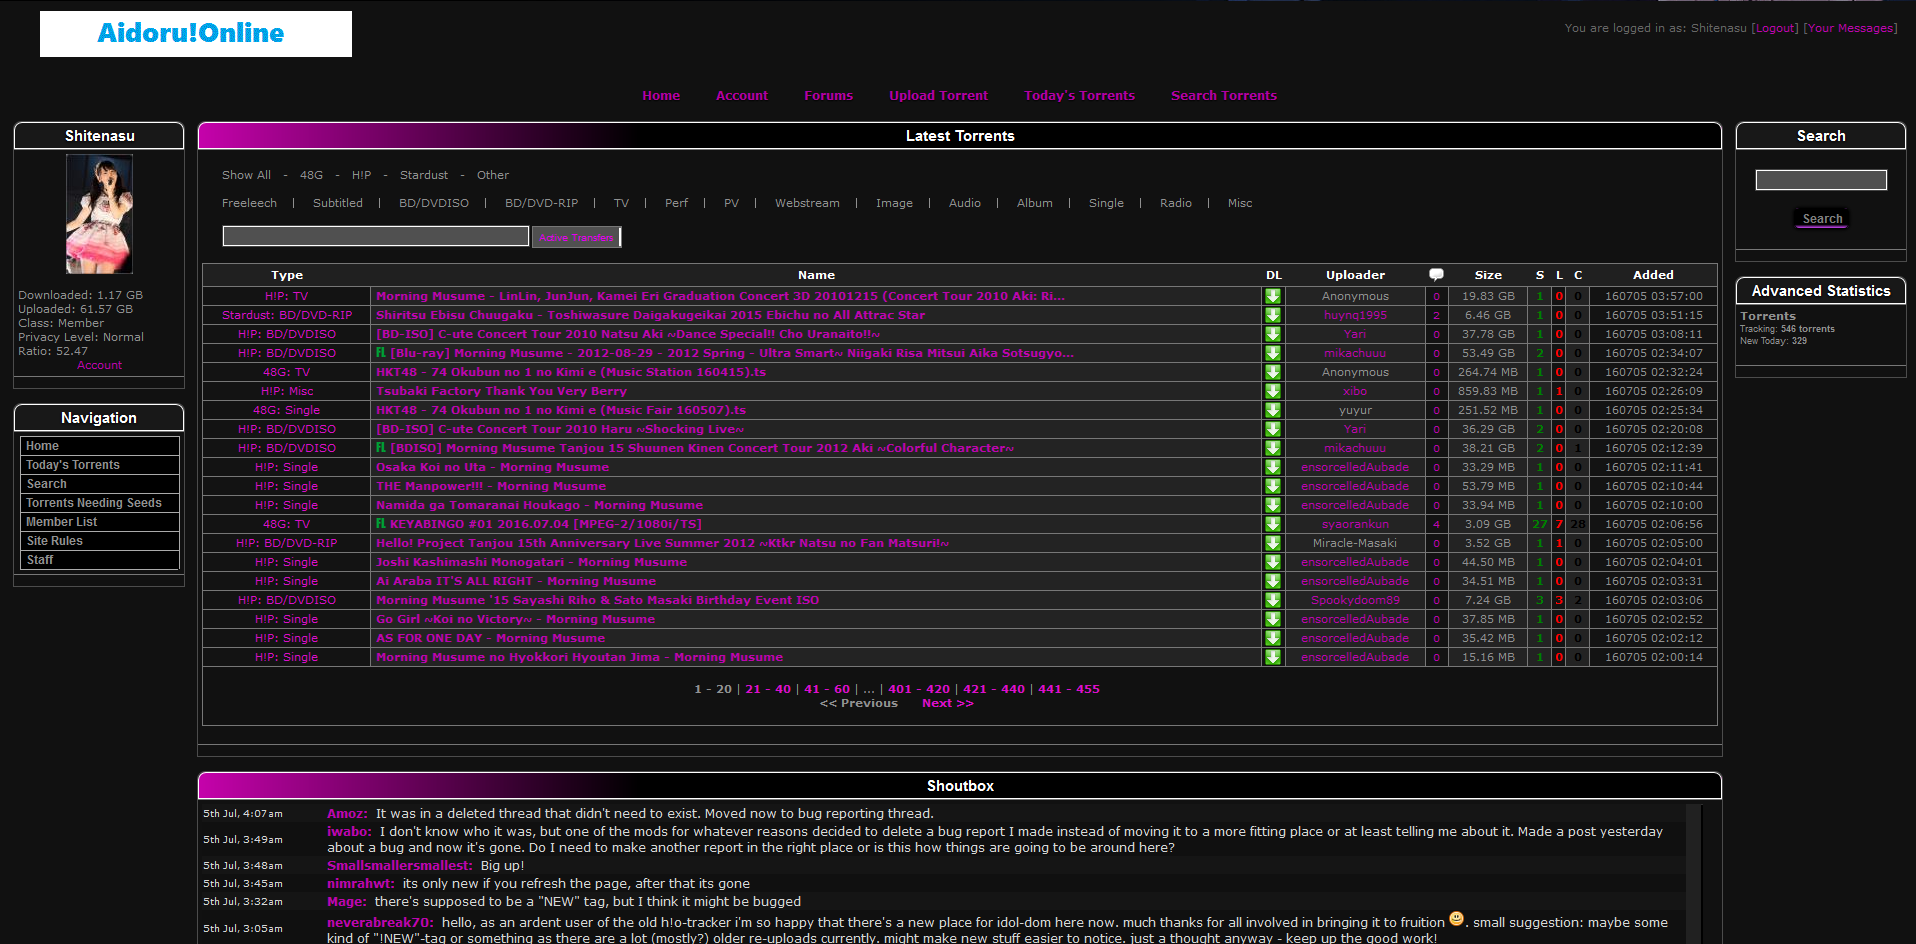This screenshot has height=944, width=1916.
Task: Click download arrow for Sayashi Riho Birthday Event ISO
Action: pyautogui.click(x=1272, y=600)
